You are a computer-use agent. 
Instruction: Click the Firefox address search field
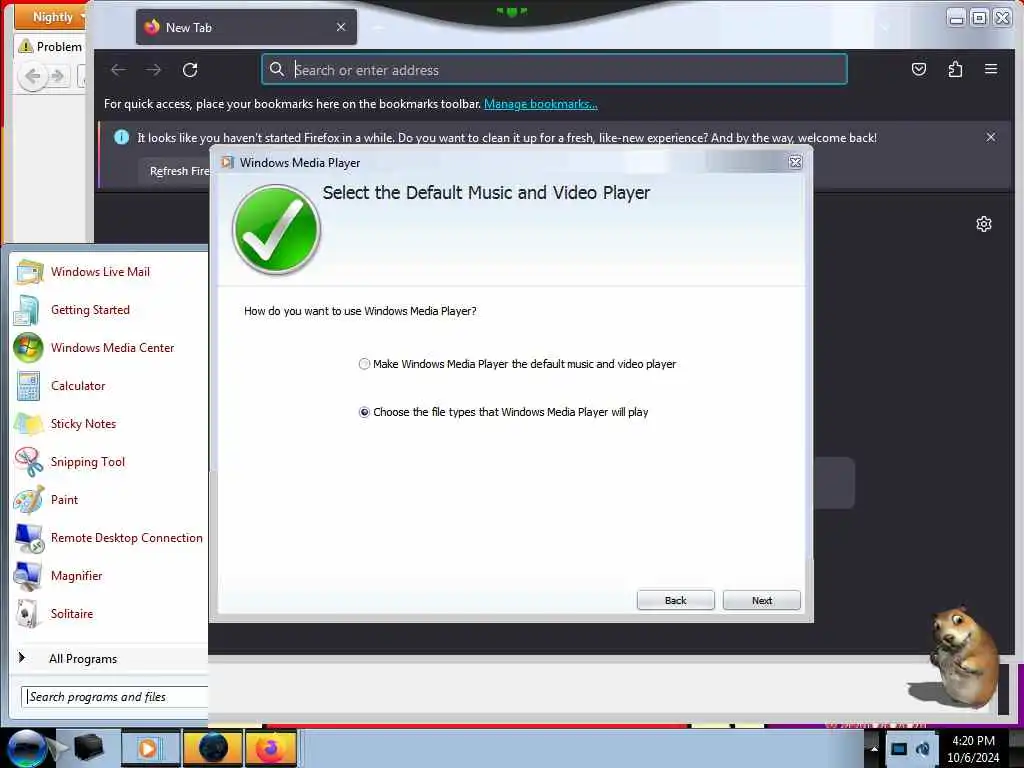coord(554,69)
